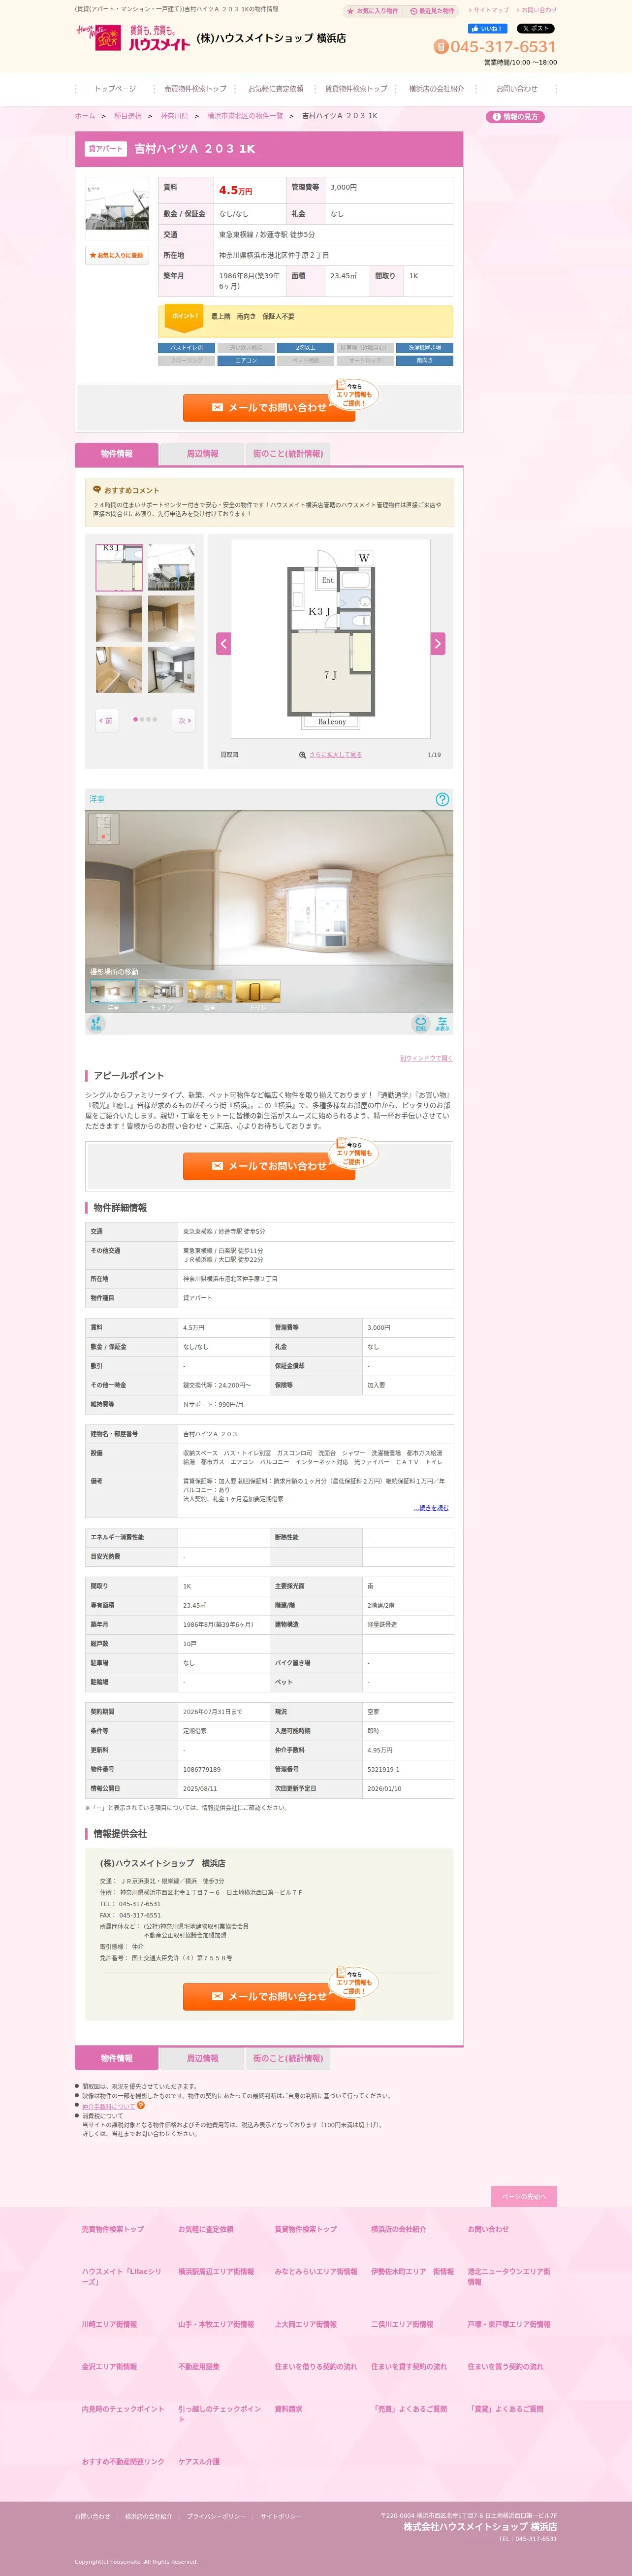Click the panorama mini floor-plan map icon

pos(103,829)
